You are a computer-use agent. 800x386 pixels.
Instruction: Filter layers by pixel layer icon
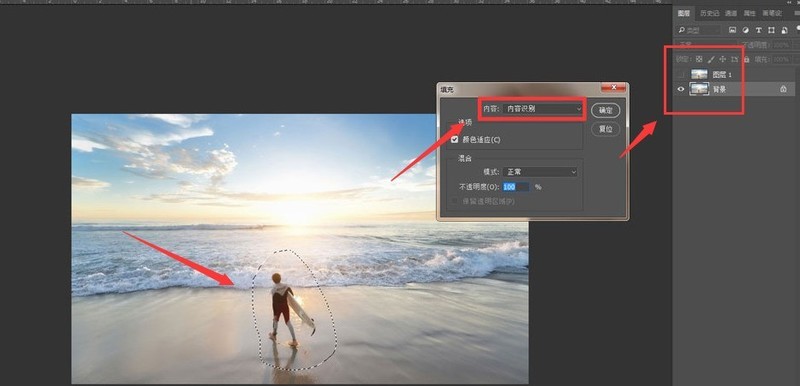pos(733,30)
